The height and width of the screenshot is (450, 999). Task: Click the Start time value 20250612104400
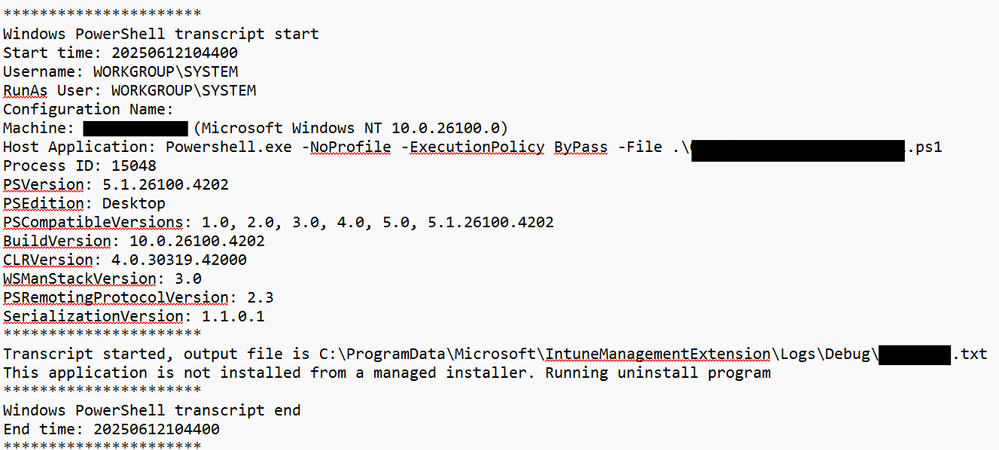coord(175,53)
